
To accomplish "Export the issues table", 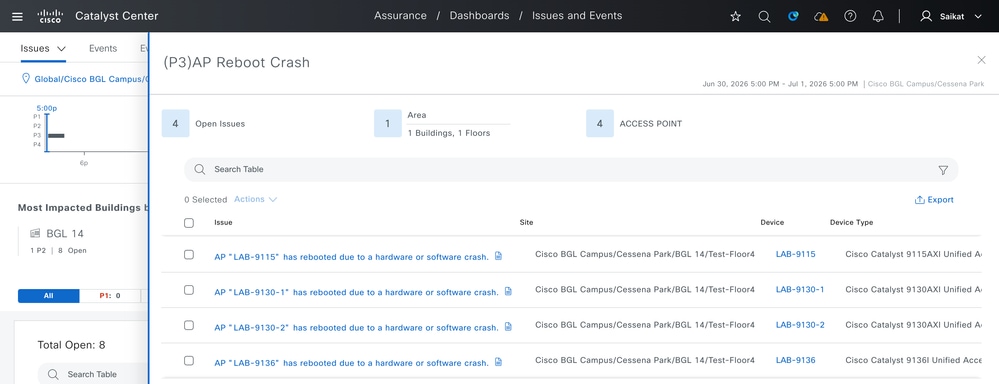I will click(x=934, y=200).
